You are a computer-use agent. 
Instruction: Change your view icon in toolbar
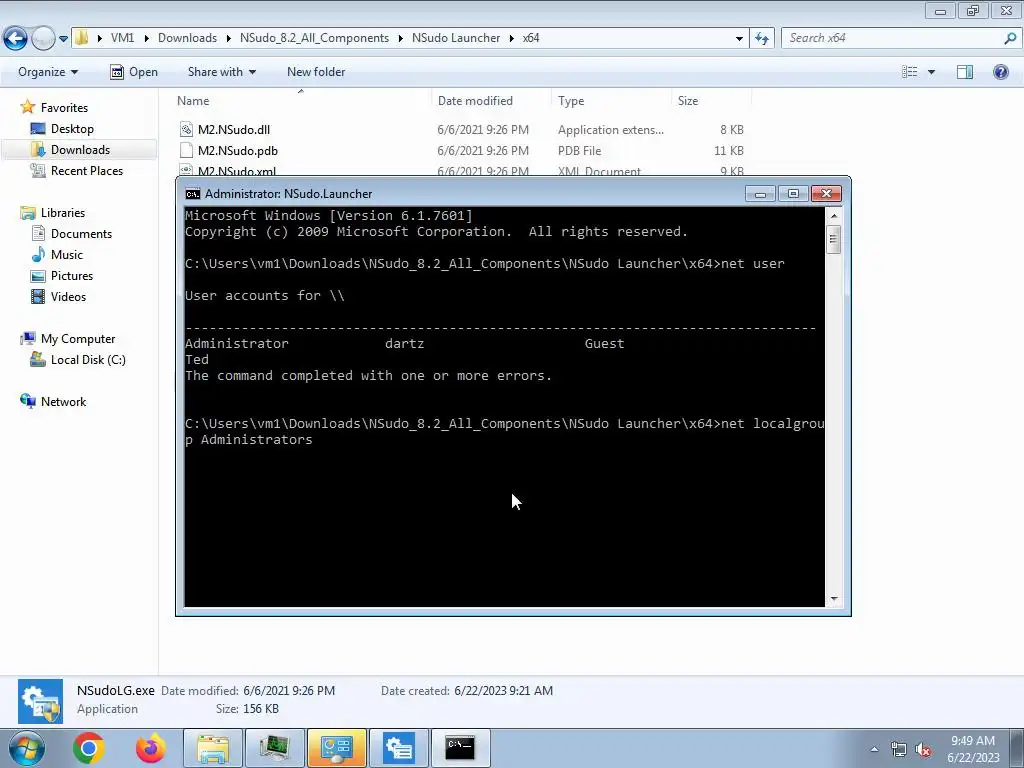(x=909, y=72)
